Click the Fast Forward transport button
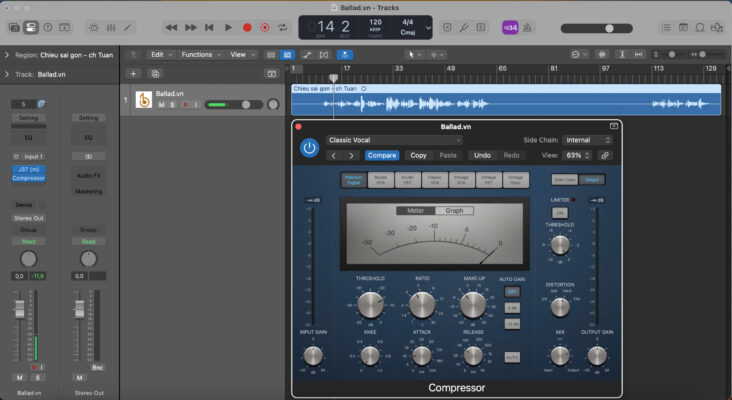This screenshot has width=732, height=400. pyautogui.click(x=191, y=28)
